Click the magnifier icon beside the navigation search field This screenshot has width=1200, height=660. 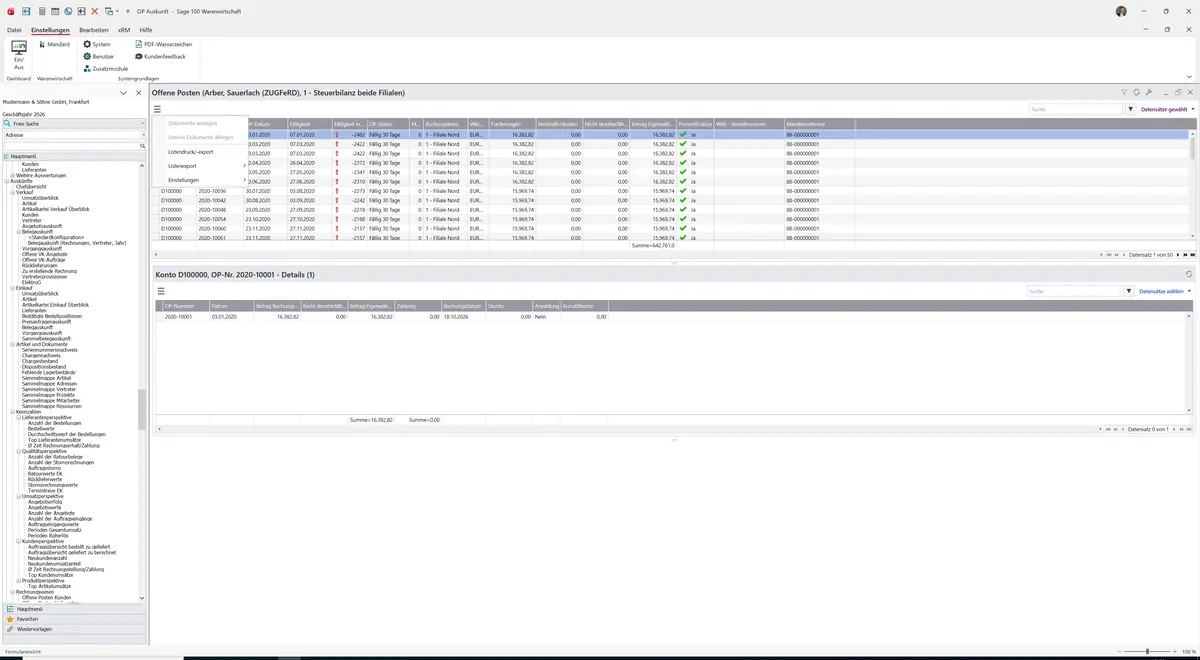[x=143, y=146]
